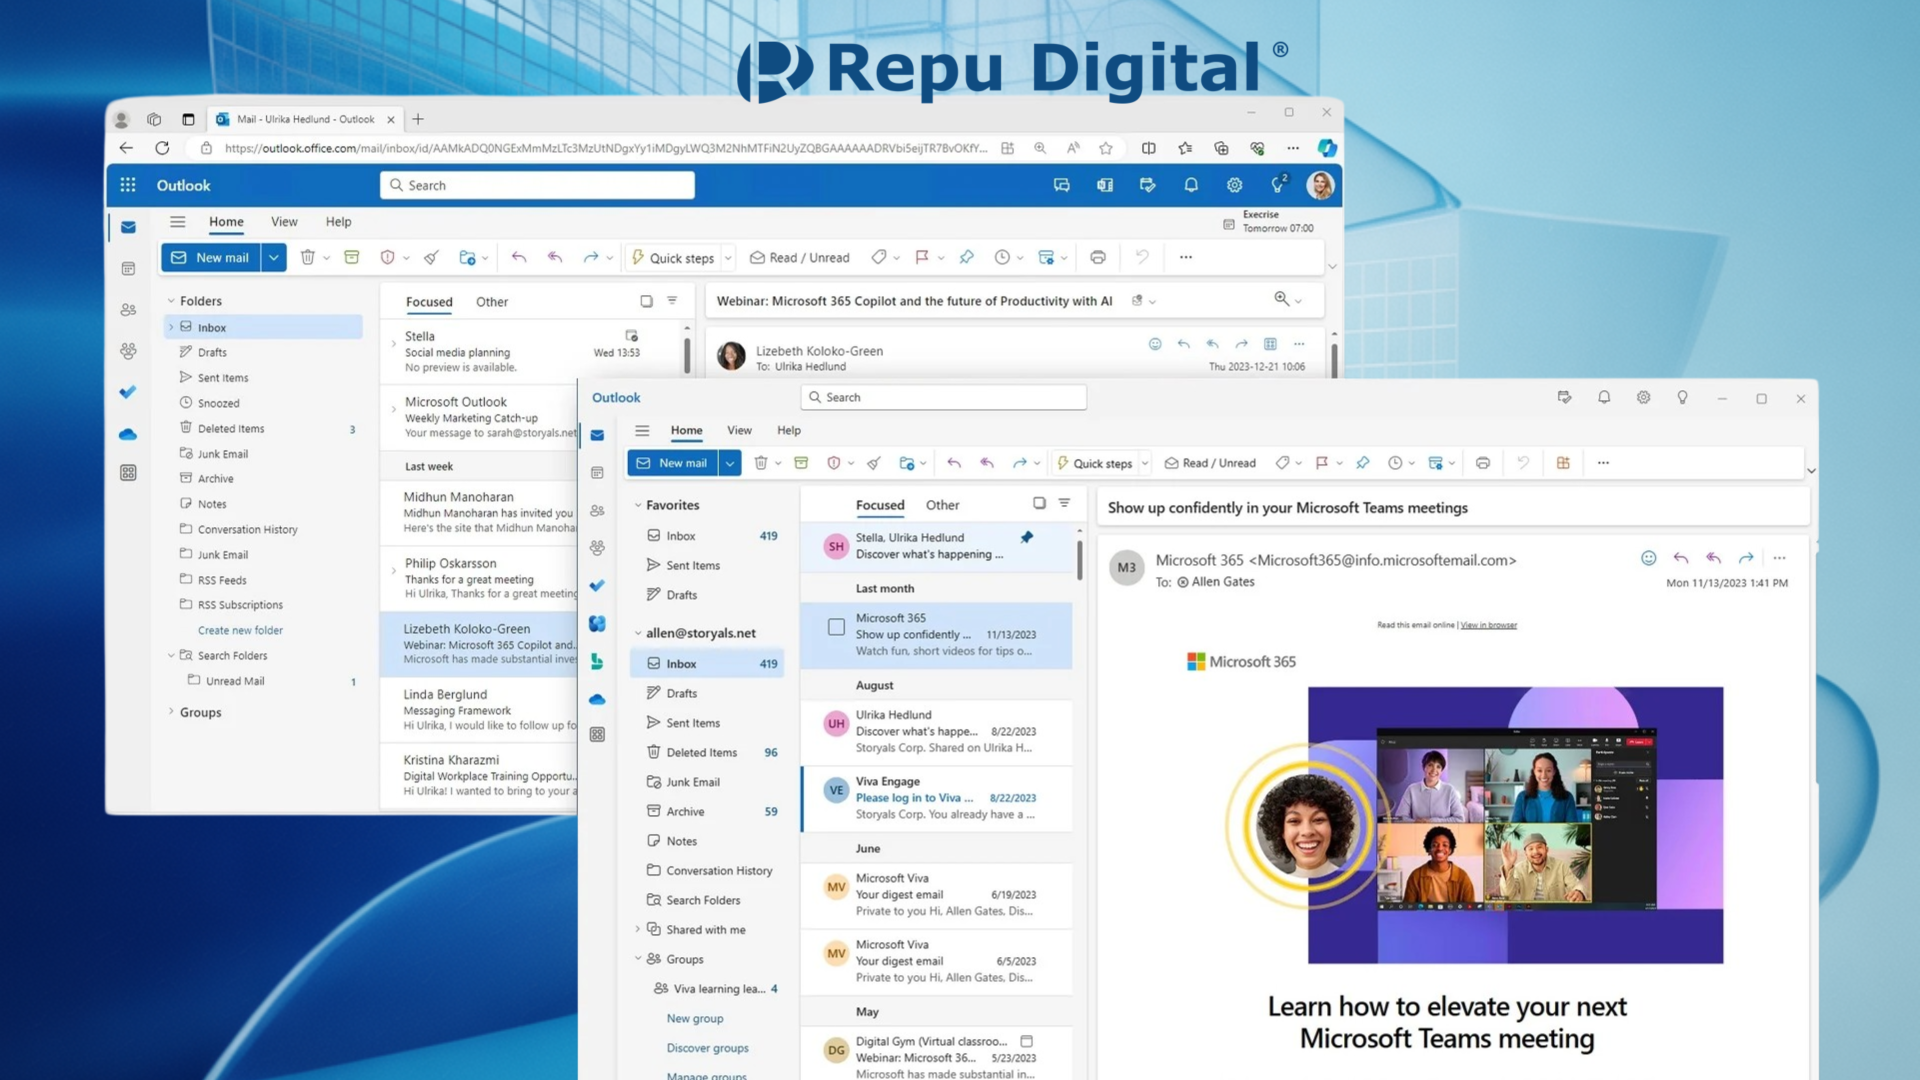Screen dimensions: 1920x1080
Task: Open Settings gear in web Outlook header
Action: point(1235,185)
